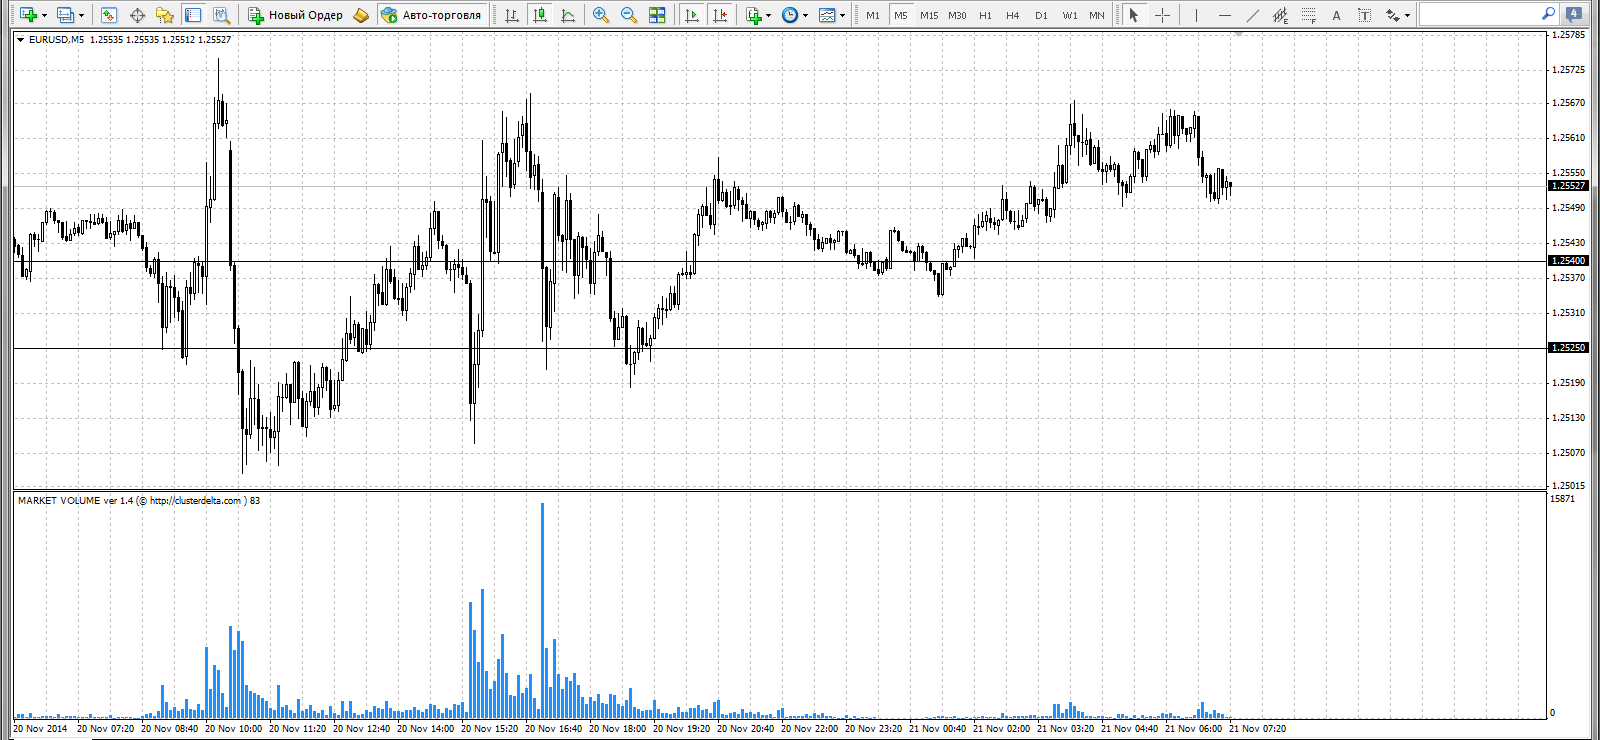Viewport: 1600px width, 740px height.
Task: Toggle the Авто-торговля button
Action: pos(431,15)
